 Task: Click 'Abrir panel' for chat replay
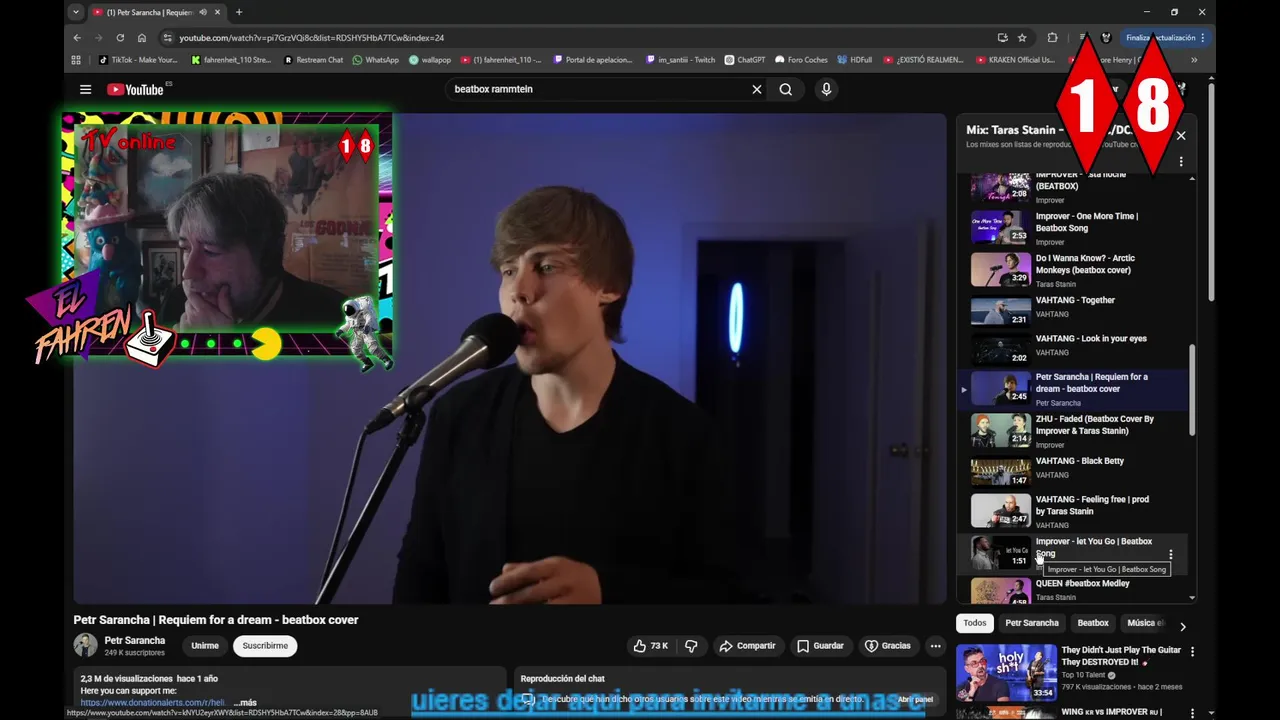915,700
